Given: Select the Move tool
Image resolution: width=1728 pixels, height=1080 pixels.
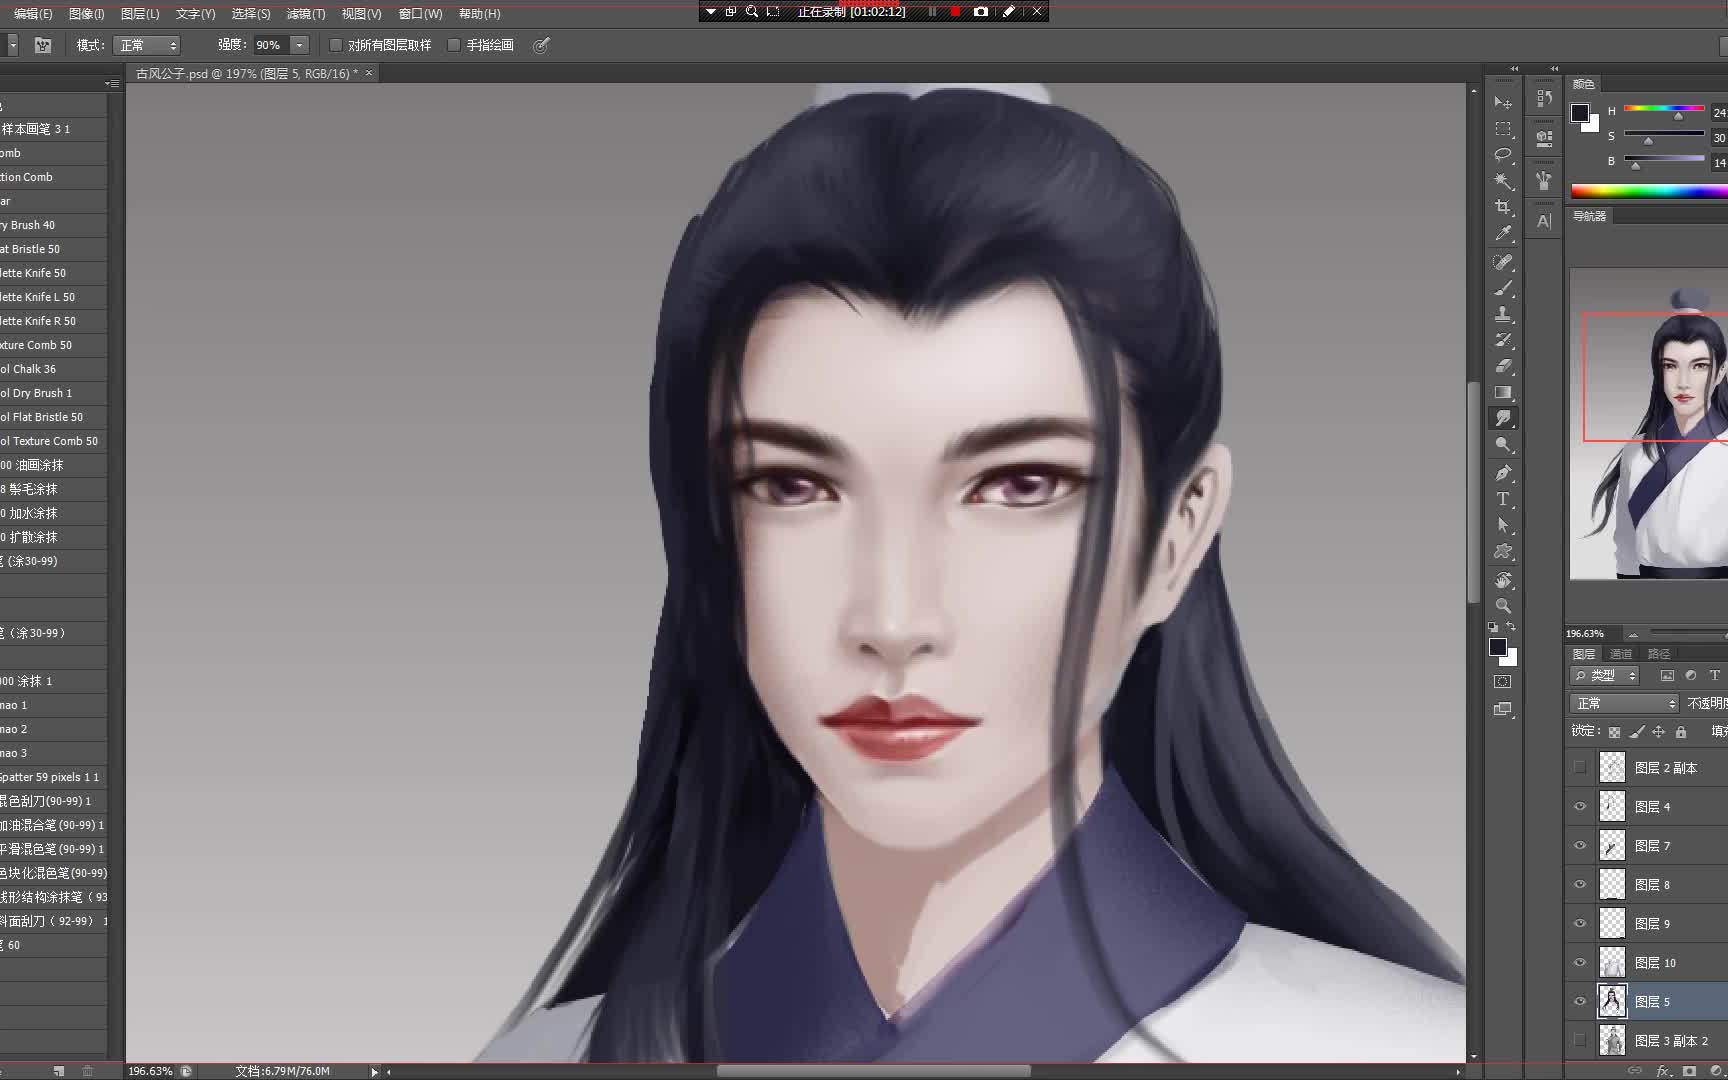Looking at the screenshot, I should 1503,104.
